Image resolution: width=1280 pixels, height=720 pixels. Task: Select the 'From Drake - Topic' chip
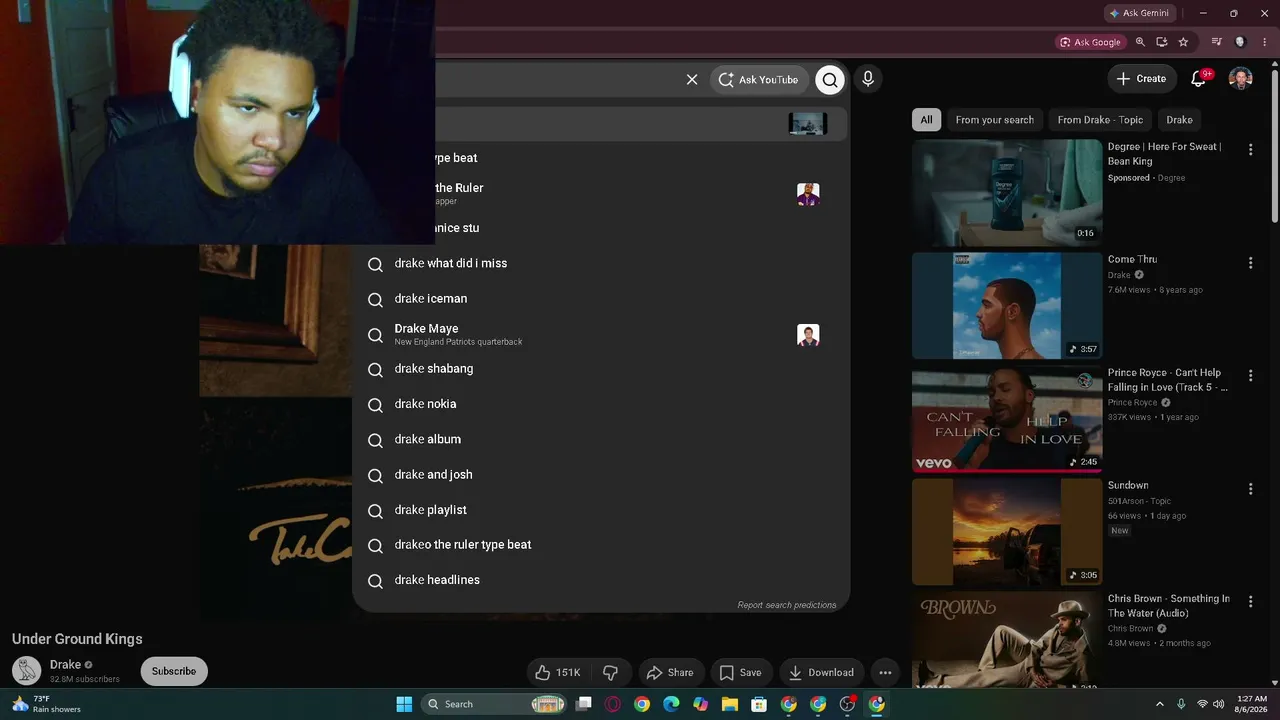coord(1100,120)
